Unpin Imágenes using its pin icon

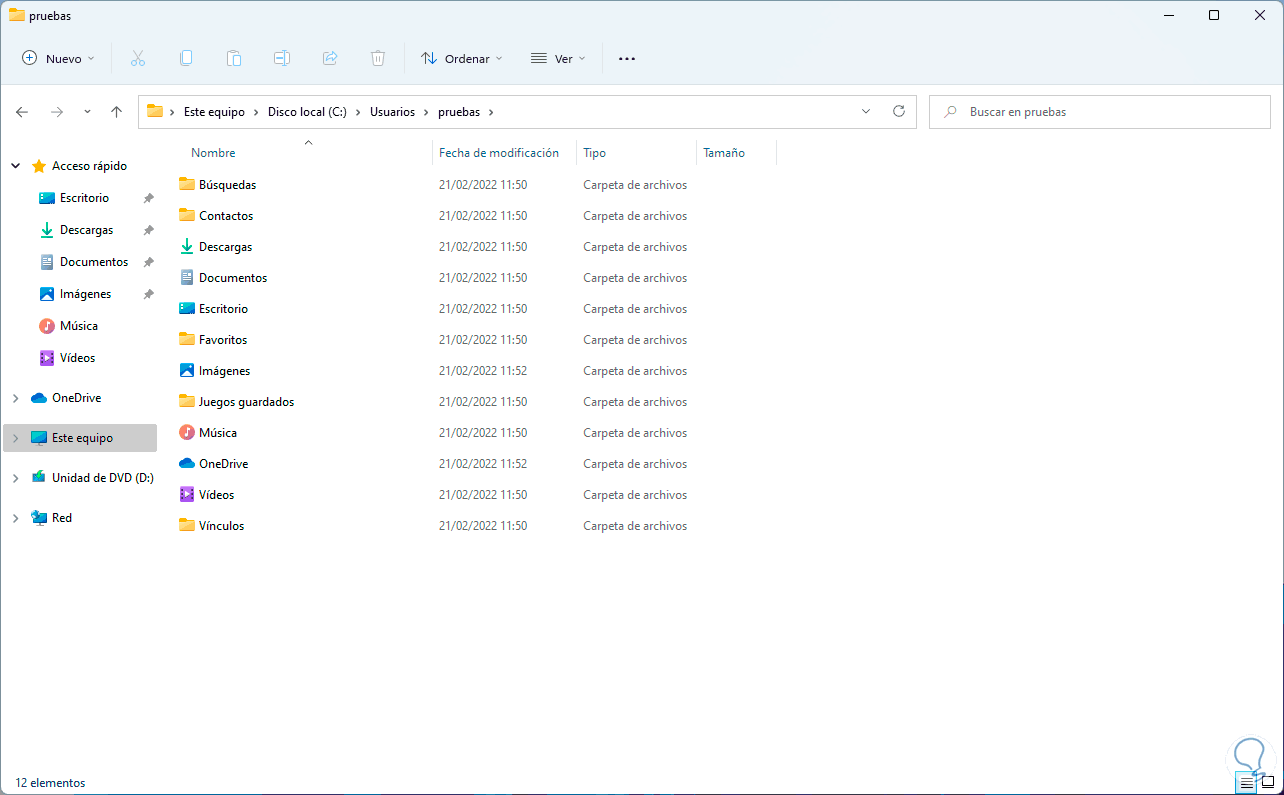pos(148,294)
